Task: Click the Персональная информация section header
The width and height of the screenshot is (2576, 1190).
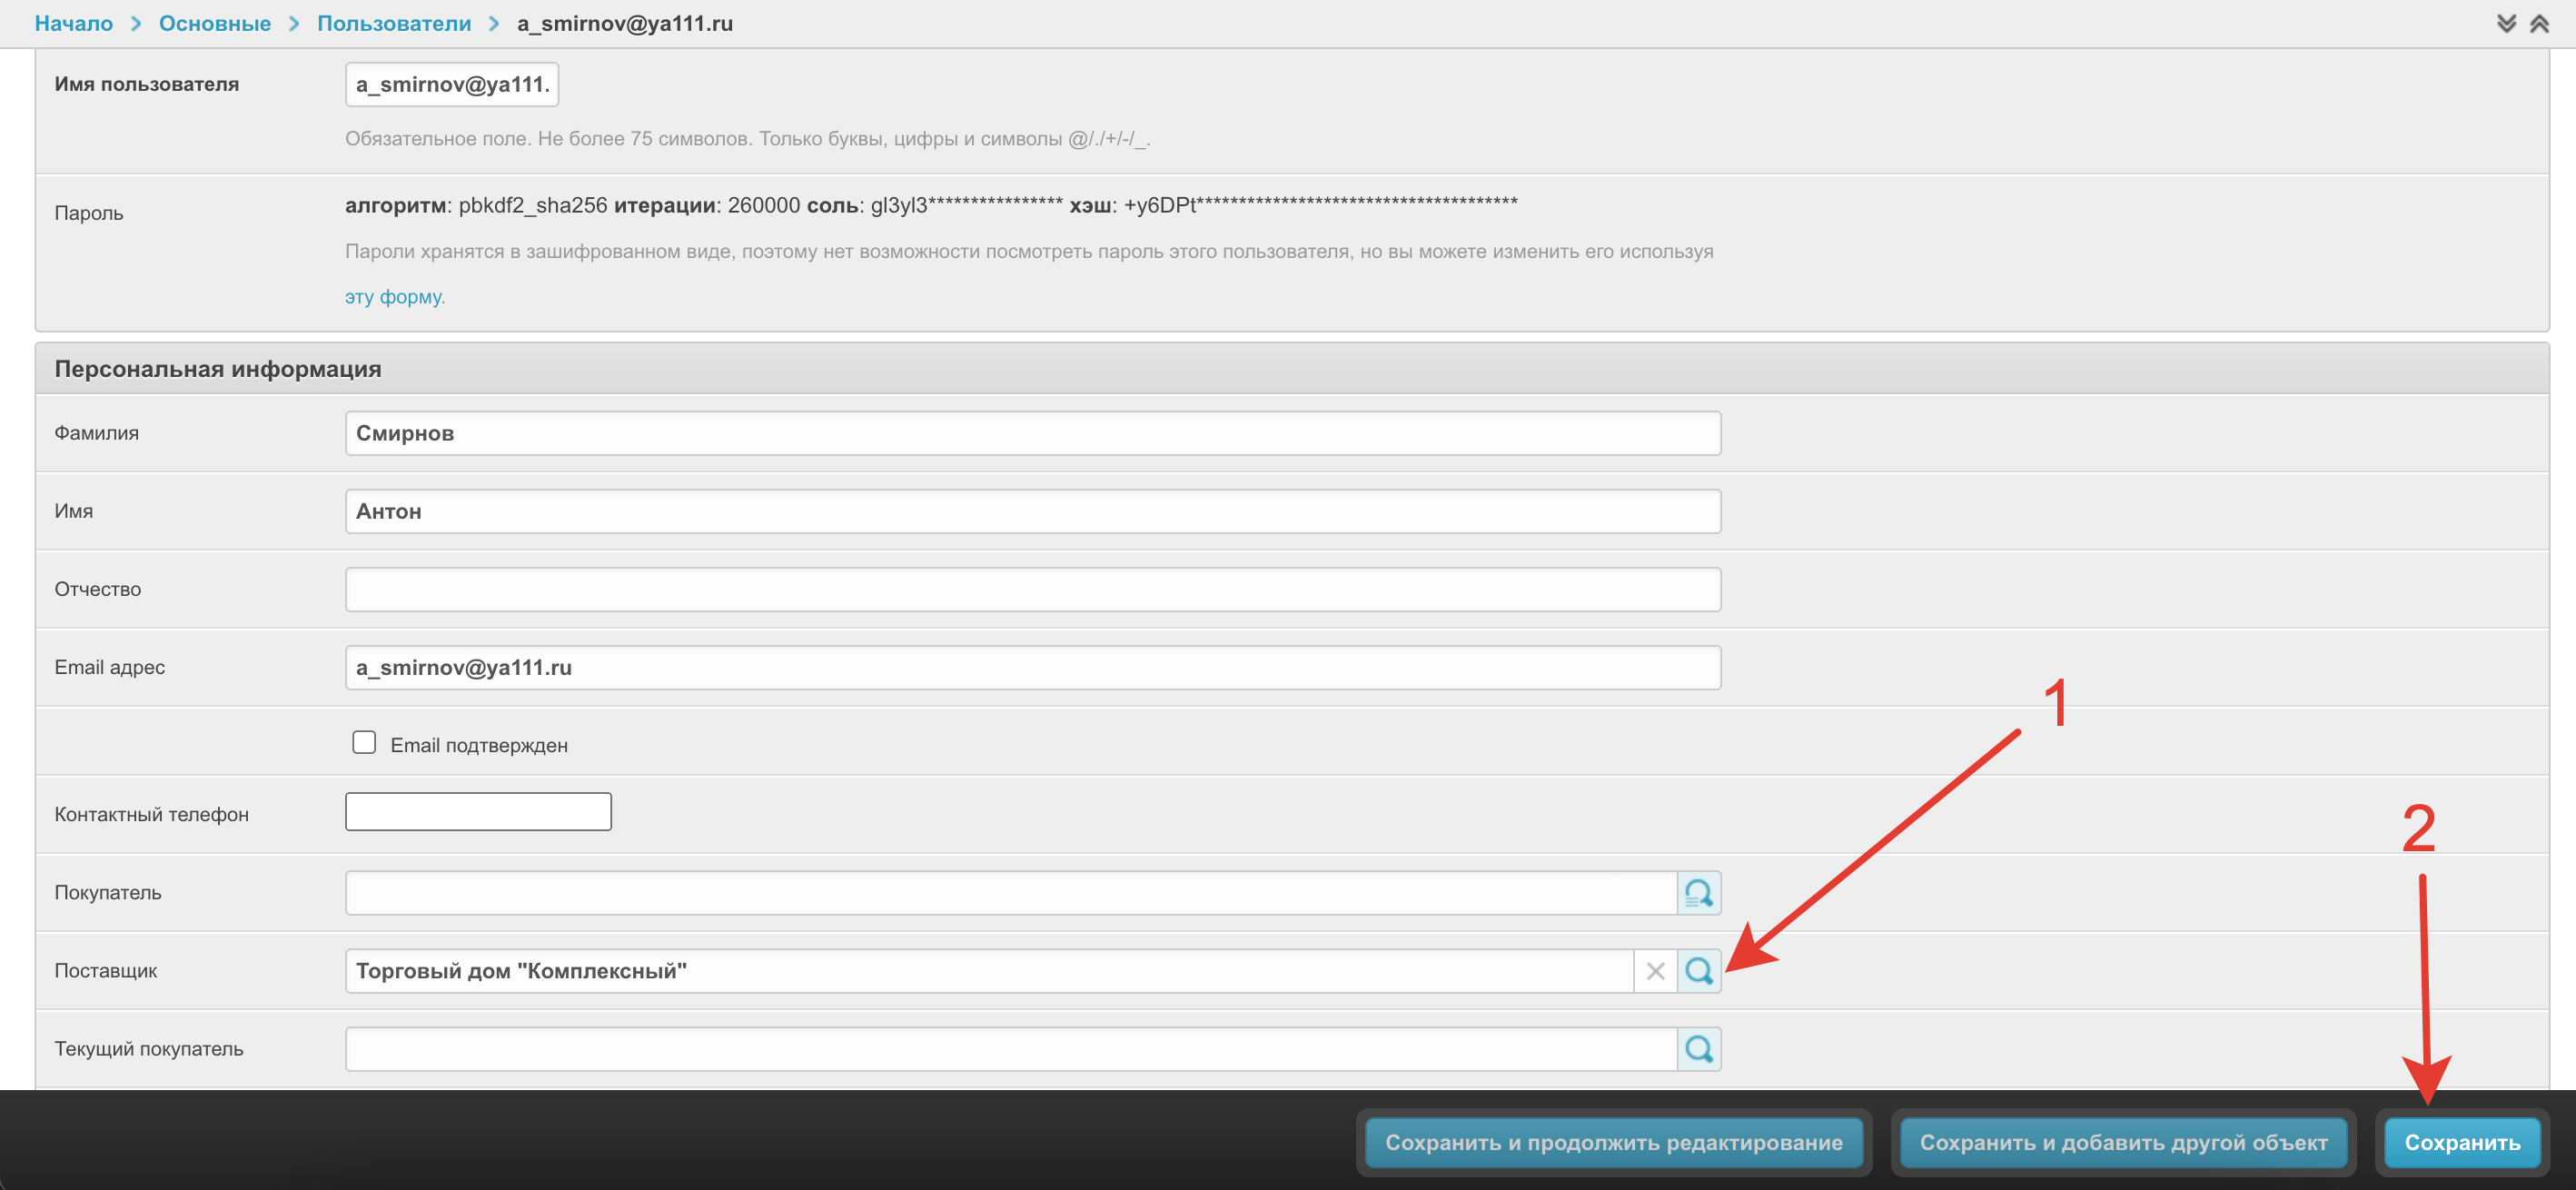Action: 1292,368
